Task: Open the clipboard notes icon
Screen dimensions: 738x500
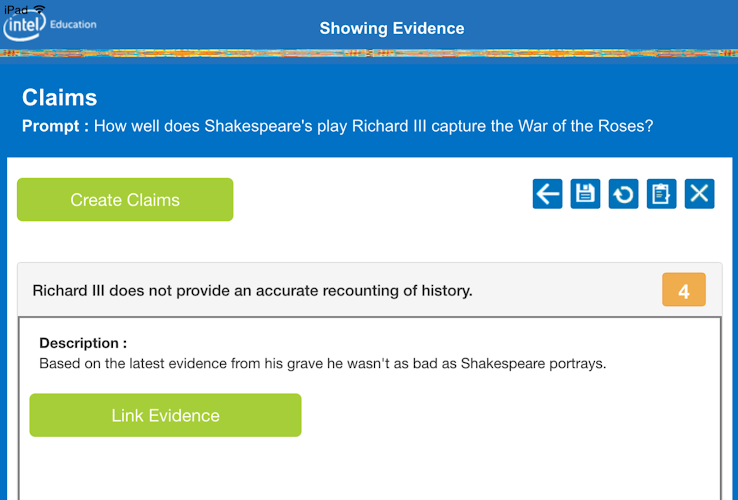Action: pyautogui.click(x=661, y=194)
